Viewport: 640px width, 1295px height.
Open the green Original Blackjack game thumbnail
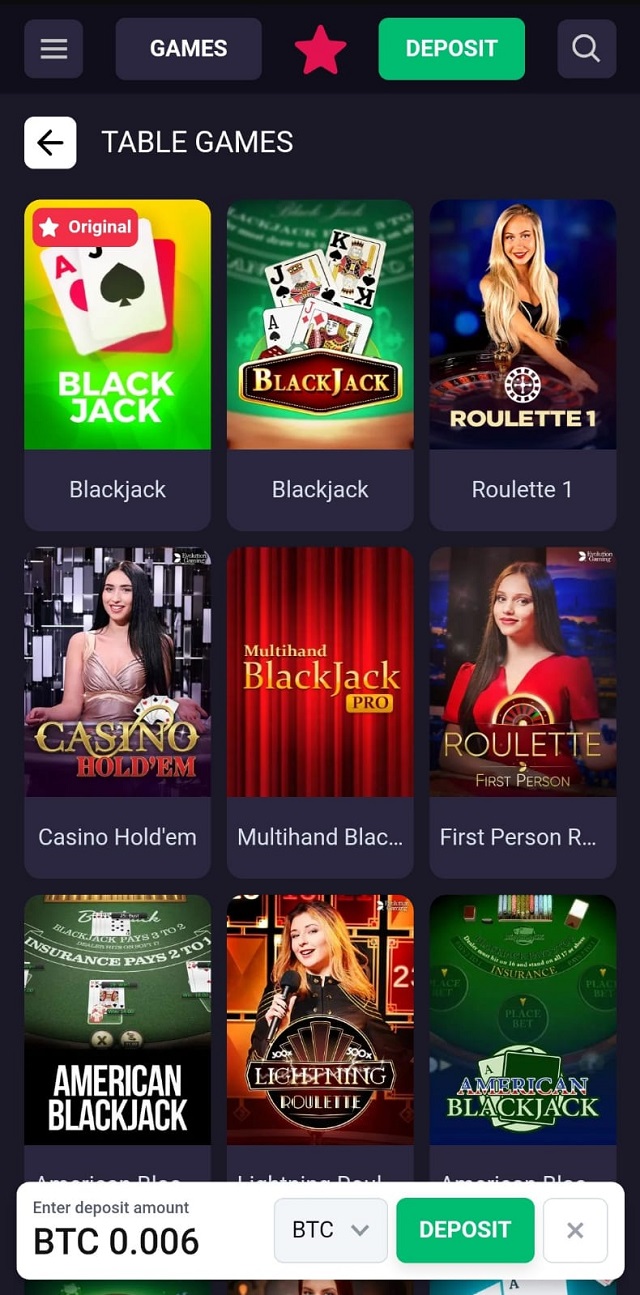117,324
